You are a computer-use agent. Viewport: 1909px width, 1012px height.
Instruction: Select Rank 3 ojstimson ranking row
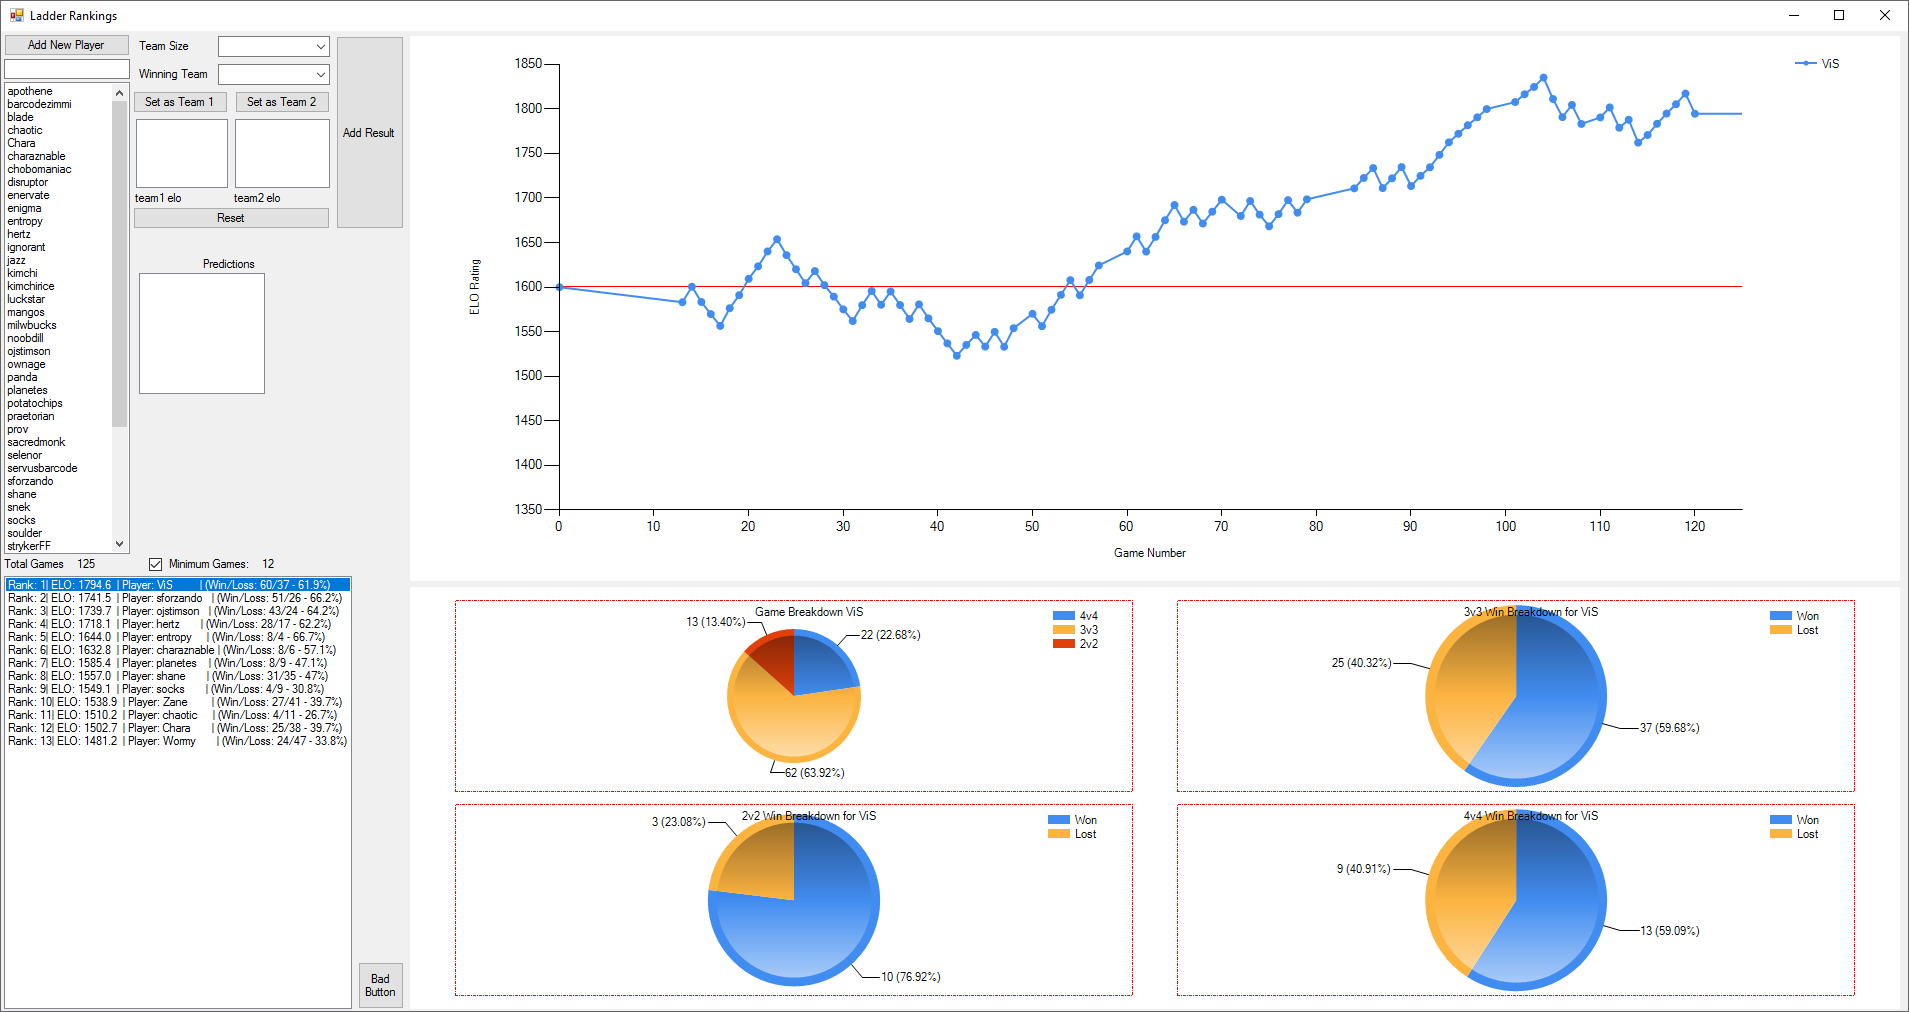click(178, 611)
